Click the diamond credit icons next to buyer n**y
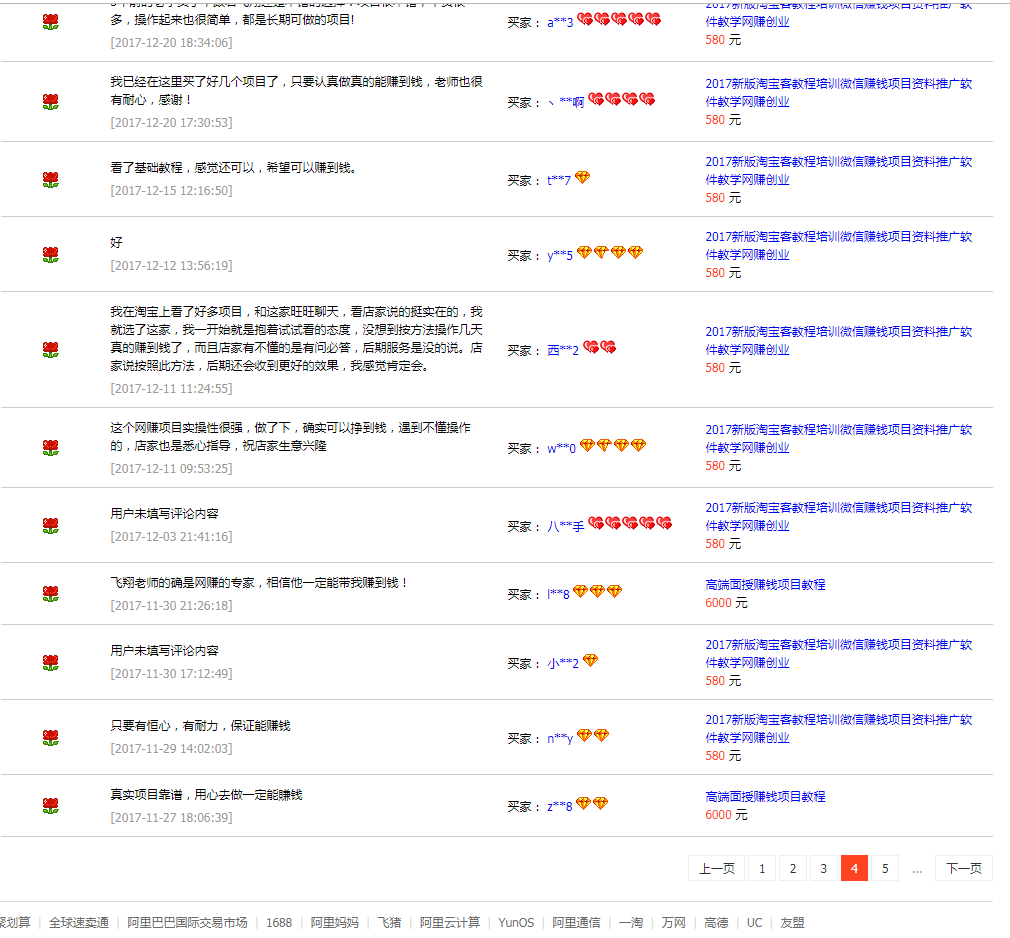Image resolution: width=1010 pixels, height=938 pixels. point(592,736)
